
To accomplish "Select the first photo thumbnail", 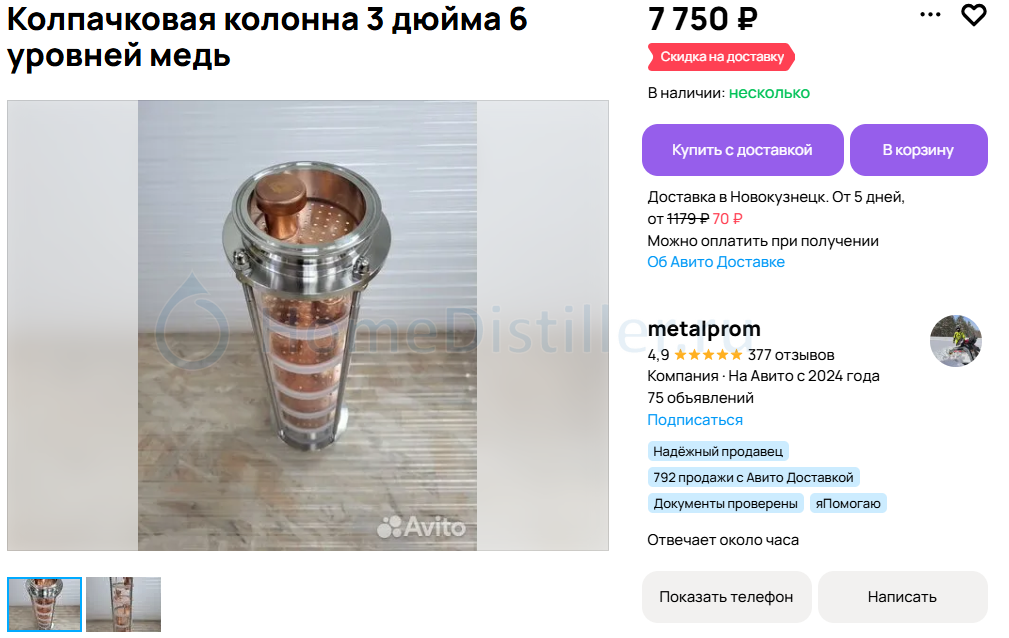I will pos(44,604).
